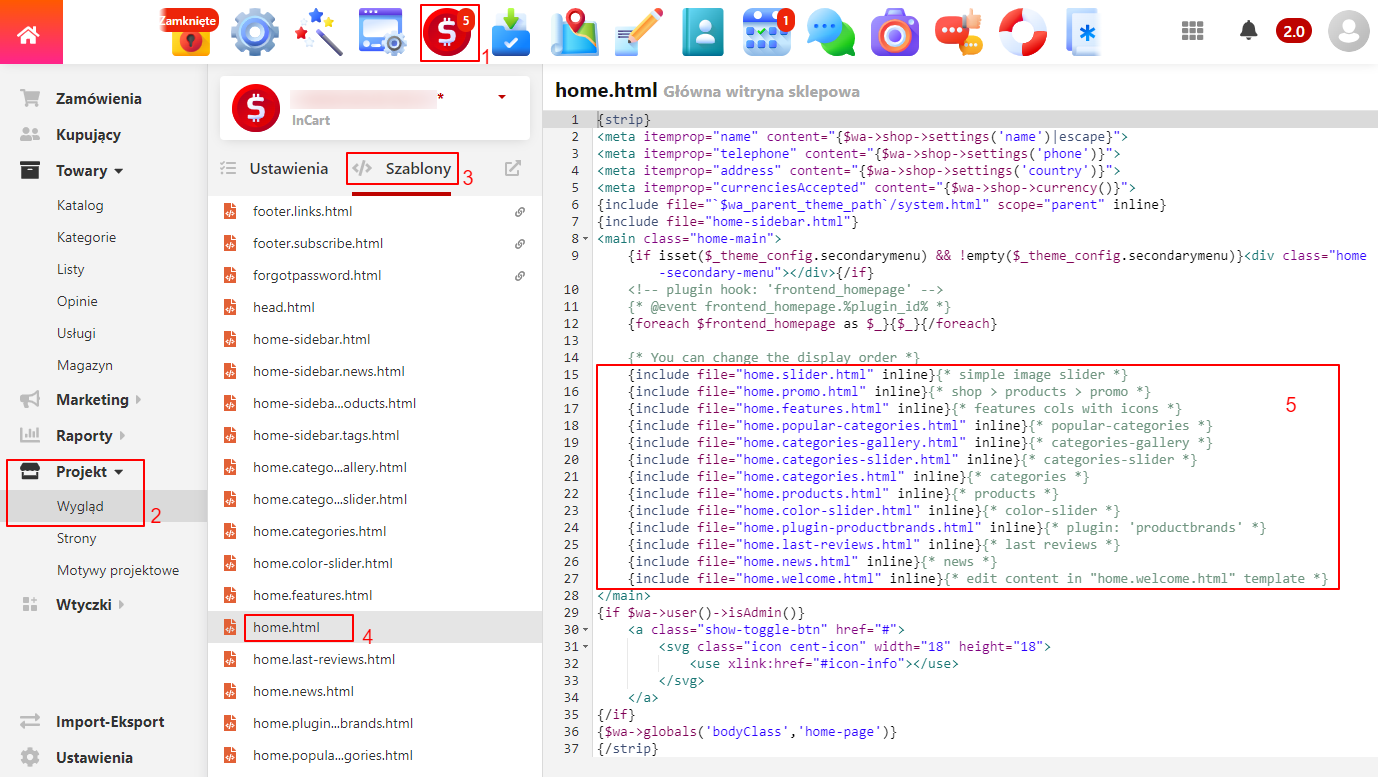The width and height of the screenshot is (1378, 777).
Task: Place cursor on line 15 home.slider.html include
Action: [x=878, y=374]
